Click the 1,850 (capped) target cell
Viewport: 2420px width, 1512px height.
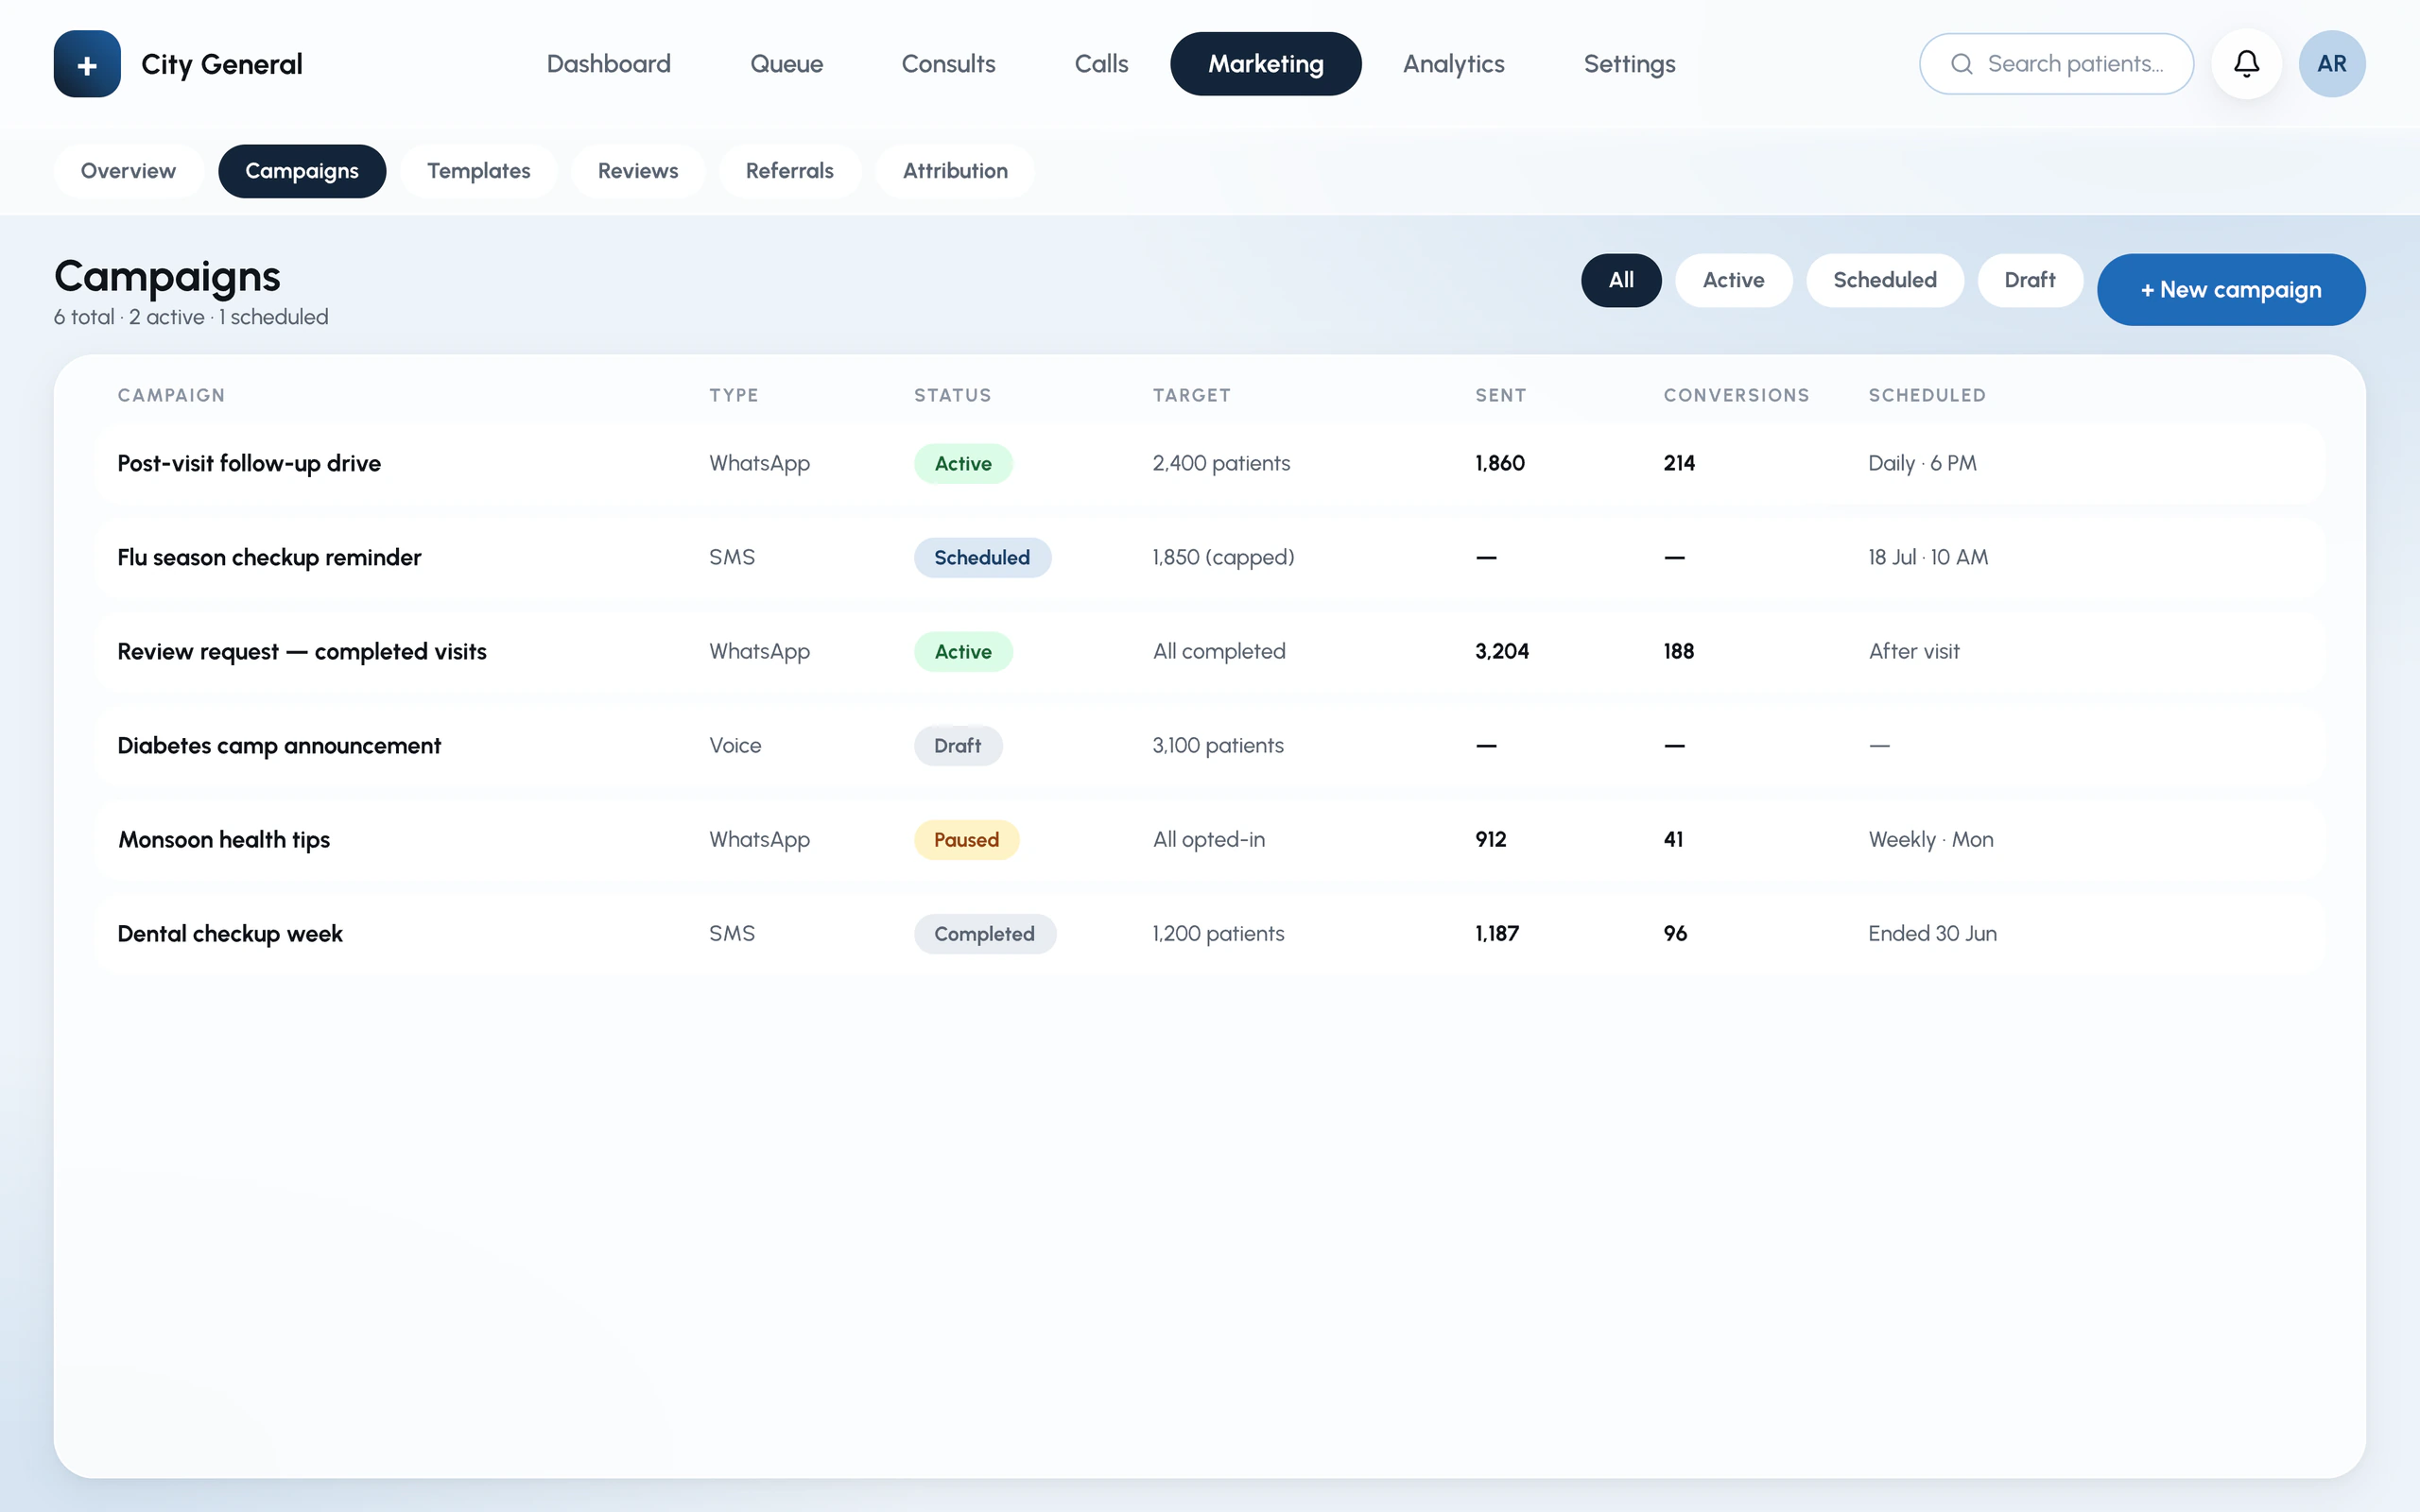point(1223,557)
